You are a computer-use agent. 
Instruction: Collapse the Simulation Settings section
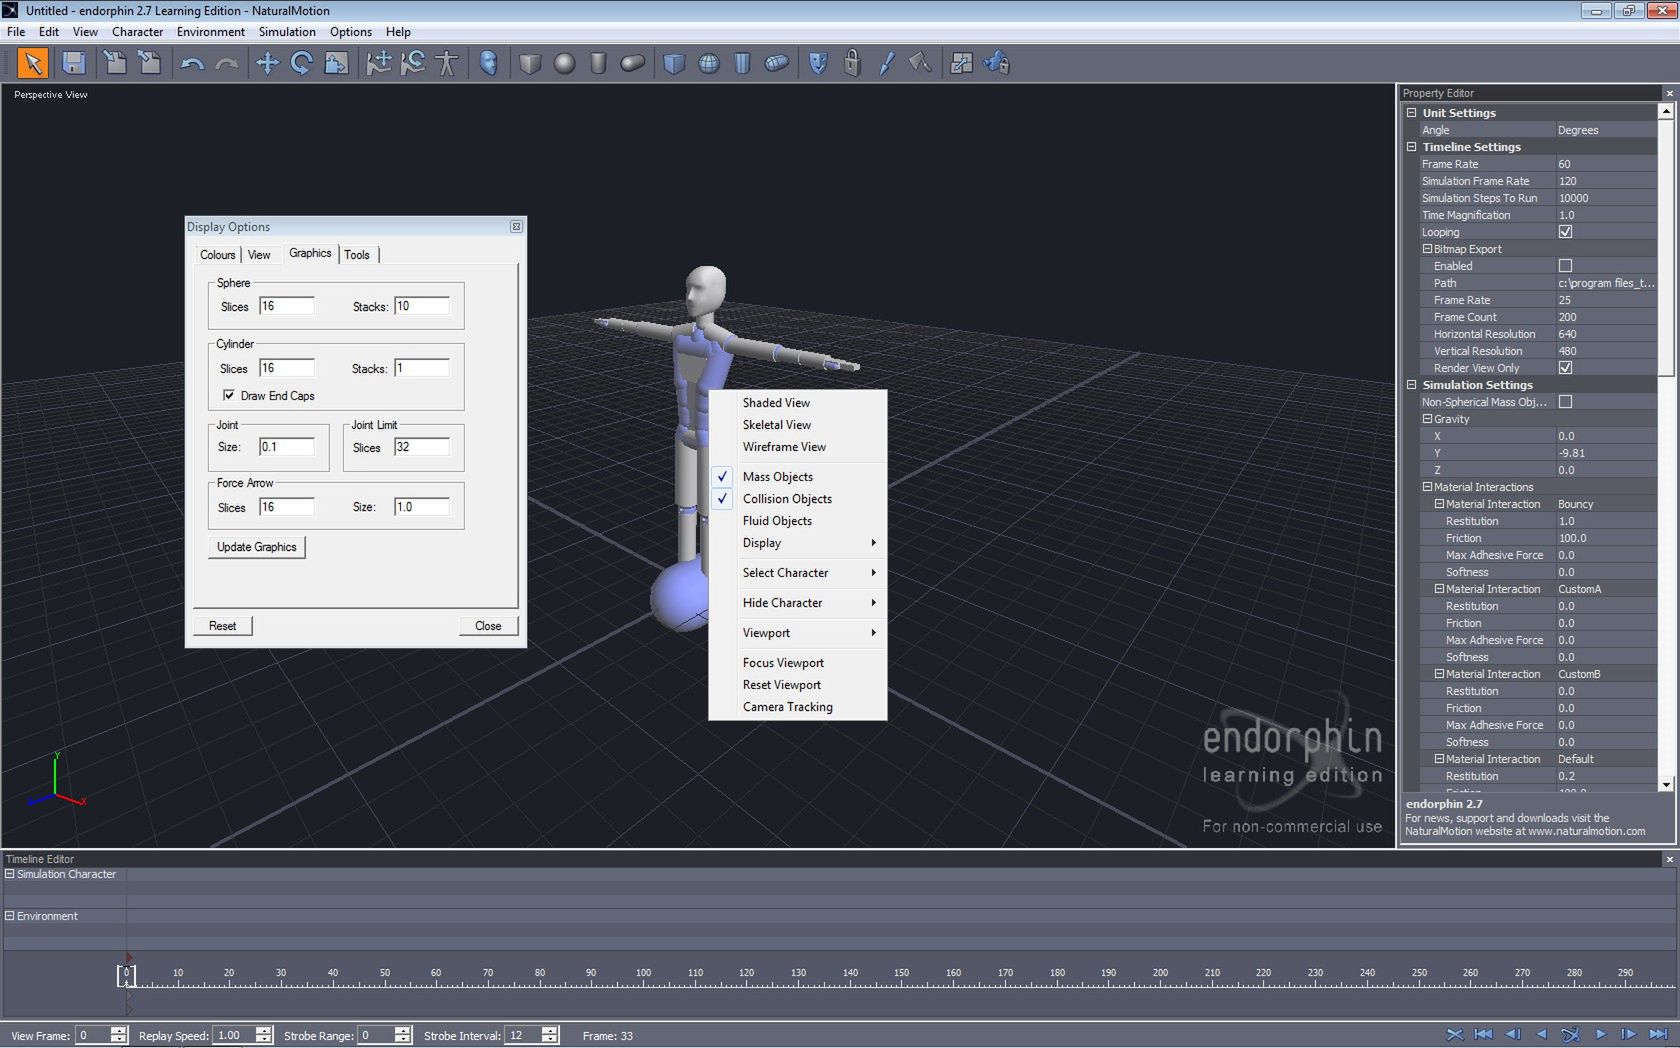[x=1411, y=385]
